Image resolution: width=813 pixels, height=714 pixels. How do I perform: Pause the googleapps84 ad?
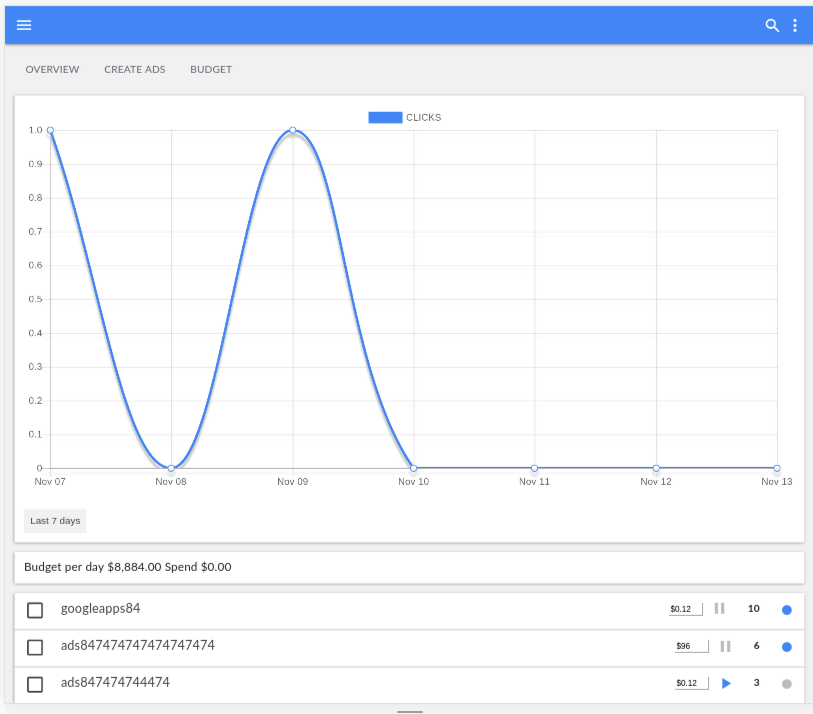[x=719, y=609]
